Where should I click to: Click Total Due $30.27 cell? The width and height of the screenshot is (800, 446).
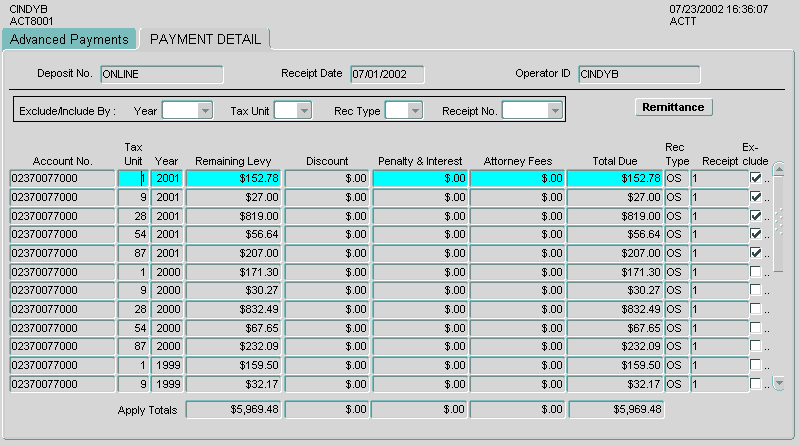tap(615, 290)
